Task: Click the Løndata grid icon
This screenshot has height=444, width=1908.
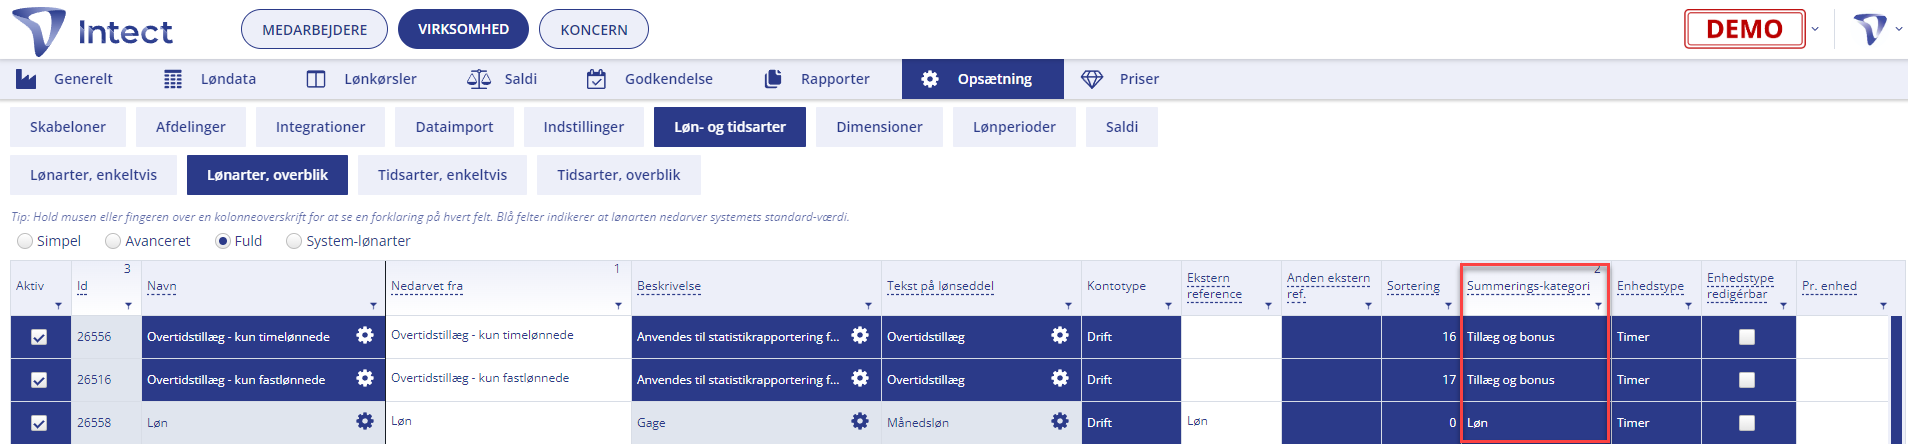Action: [x=173, y=79]
